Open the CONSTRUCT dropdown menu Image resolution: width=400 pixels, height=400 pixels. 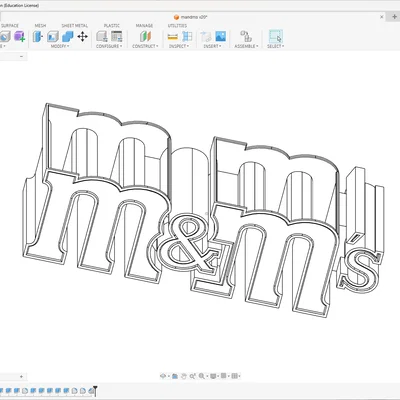coord(145,46)
